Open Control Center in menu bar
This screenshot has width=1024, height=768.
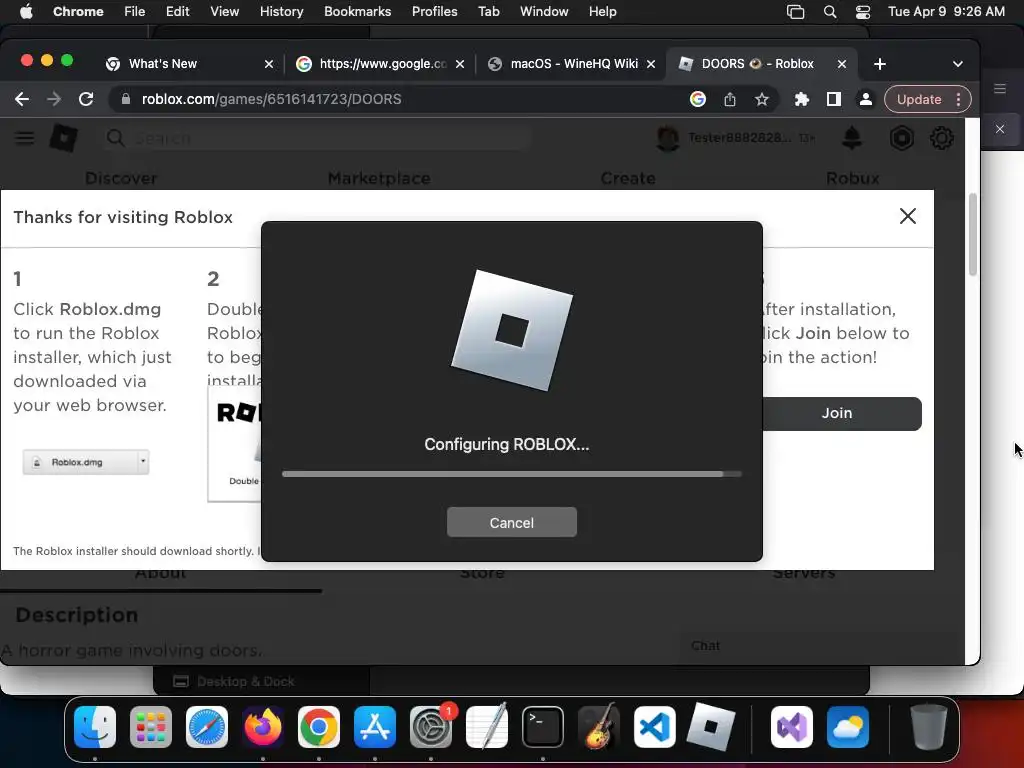[863, 11]
